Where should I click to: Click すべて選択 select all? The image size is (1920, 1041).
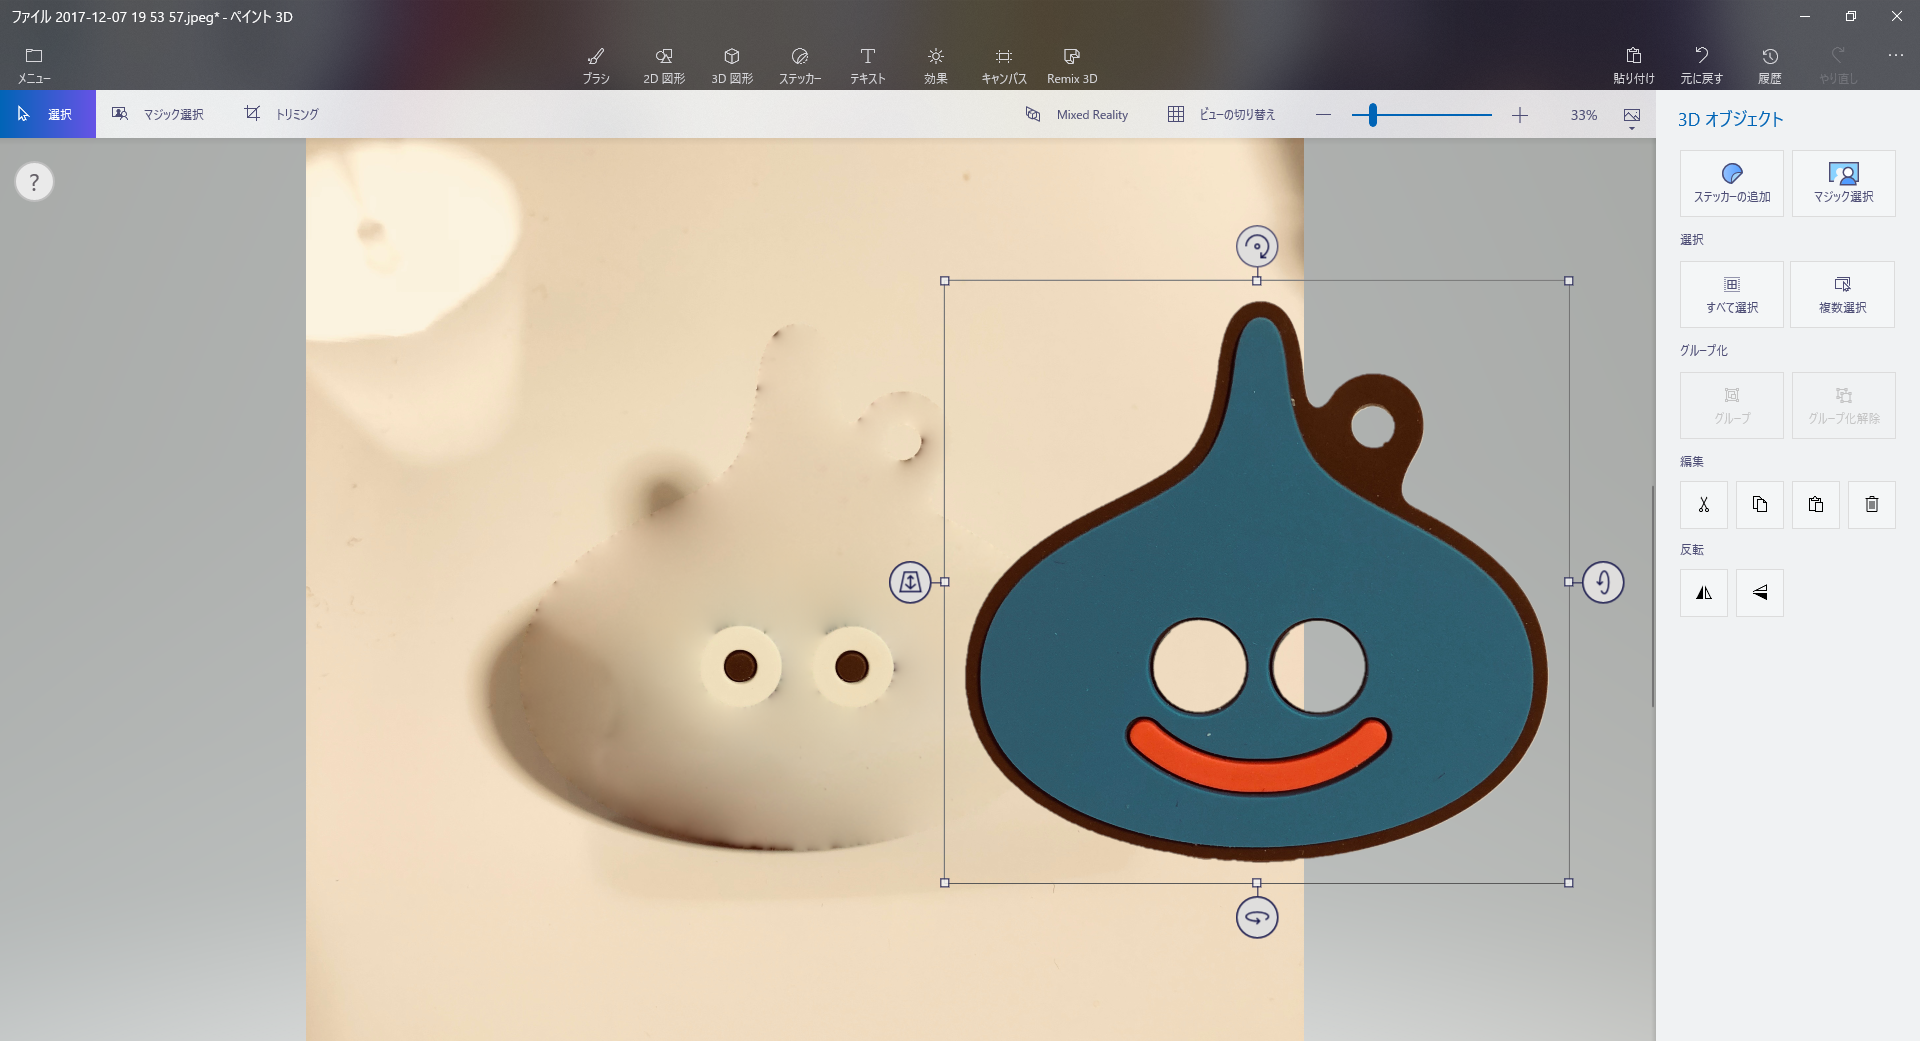tap(1732, 294)
